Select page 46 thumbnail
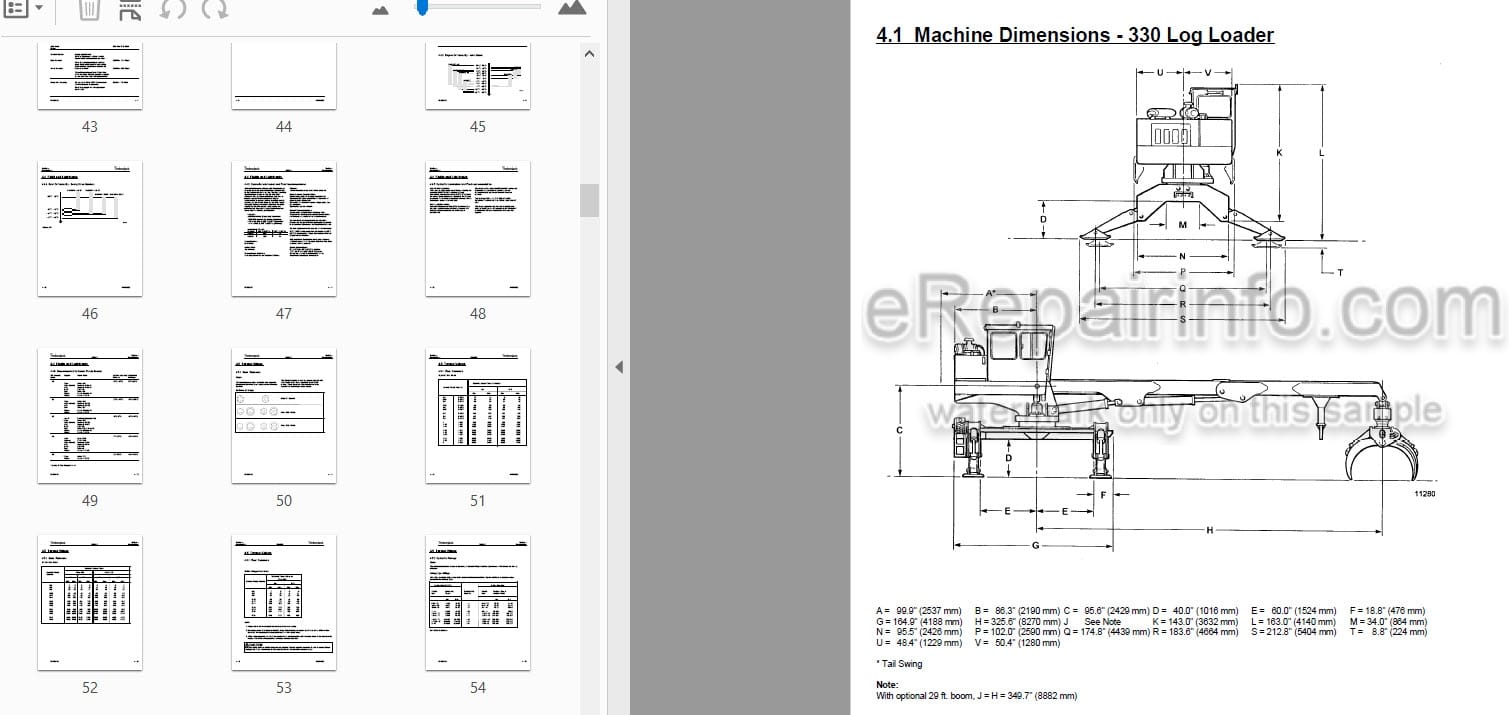 (90, 228)
